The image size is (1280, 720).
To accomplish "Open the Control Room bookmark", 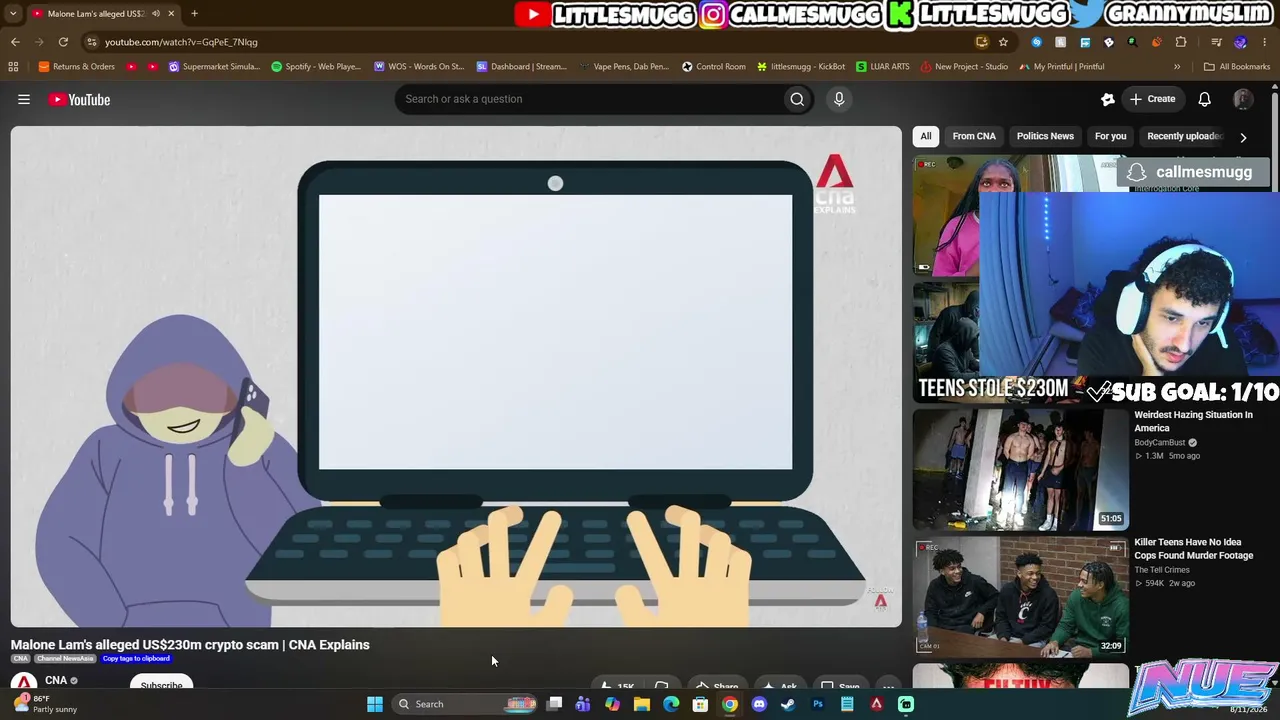I will (714, 67).
